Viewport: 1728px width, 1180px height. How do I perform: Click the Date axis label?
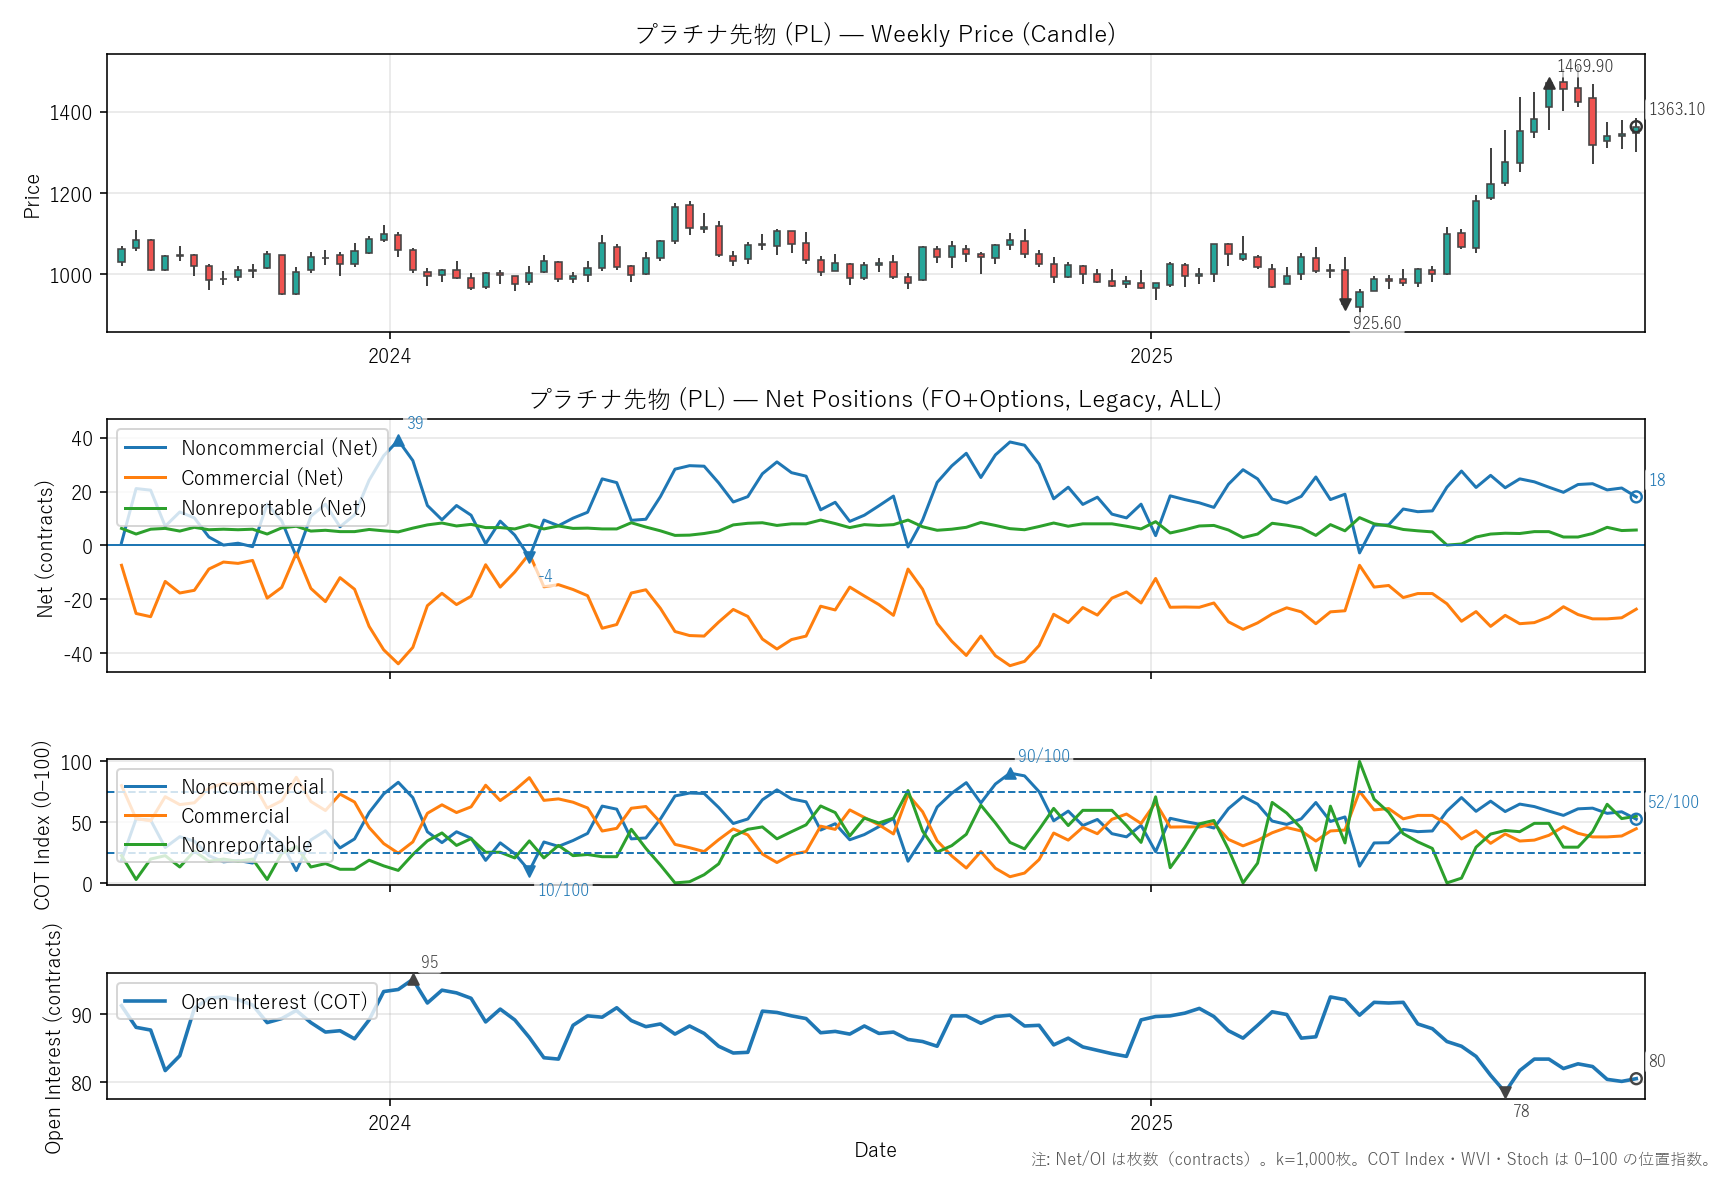pos(875,1150)
